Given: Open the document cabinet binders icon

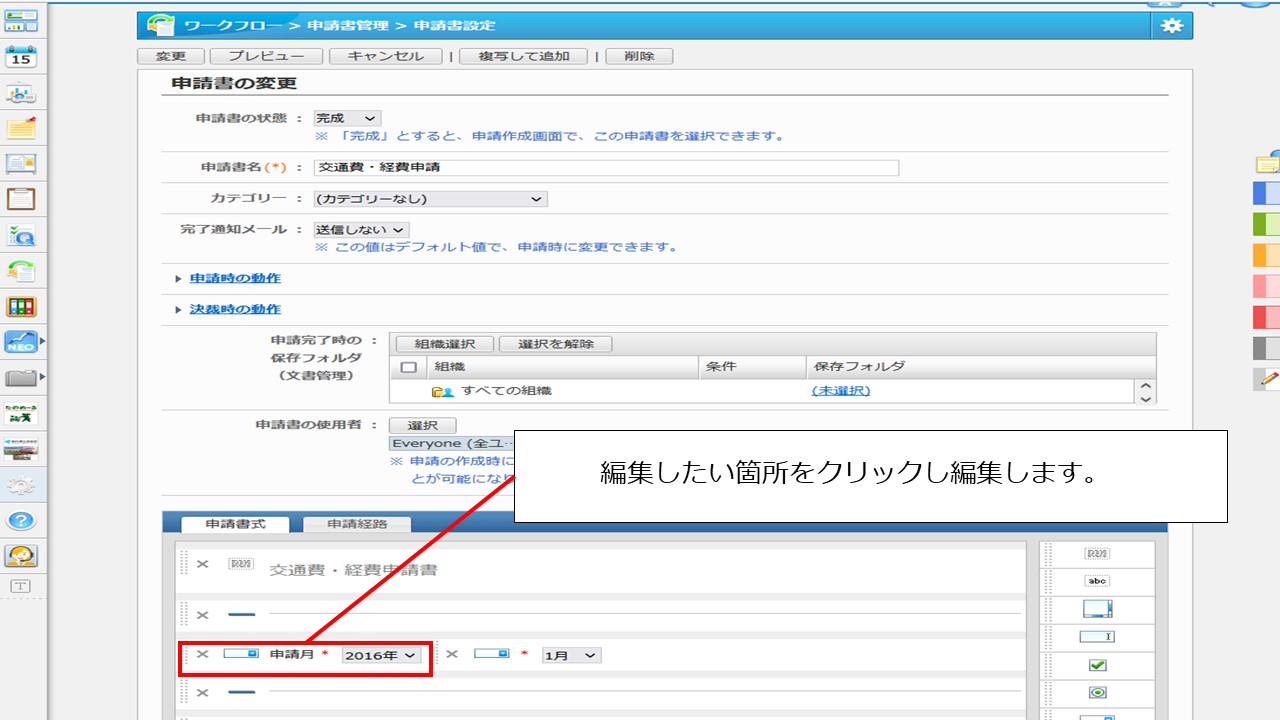Looking at the screenshot, I should [21, 307].
